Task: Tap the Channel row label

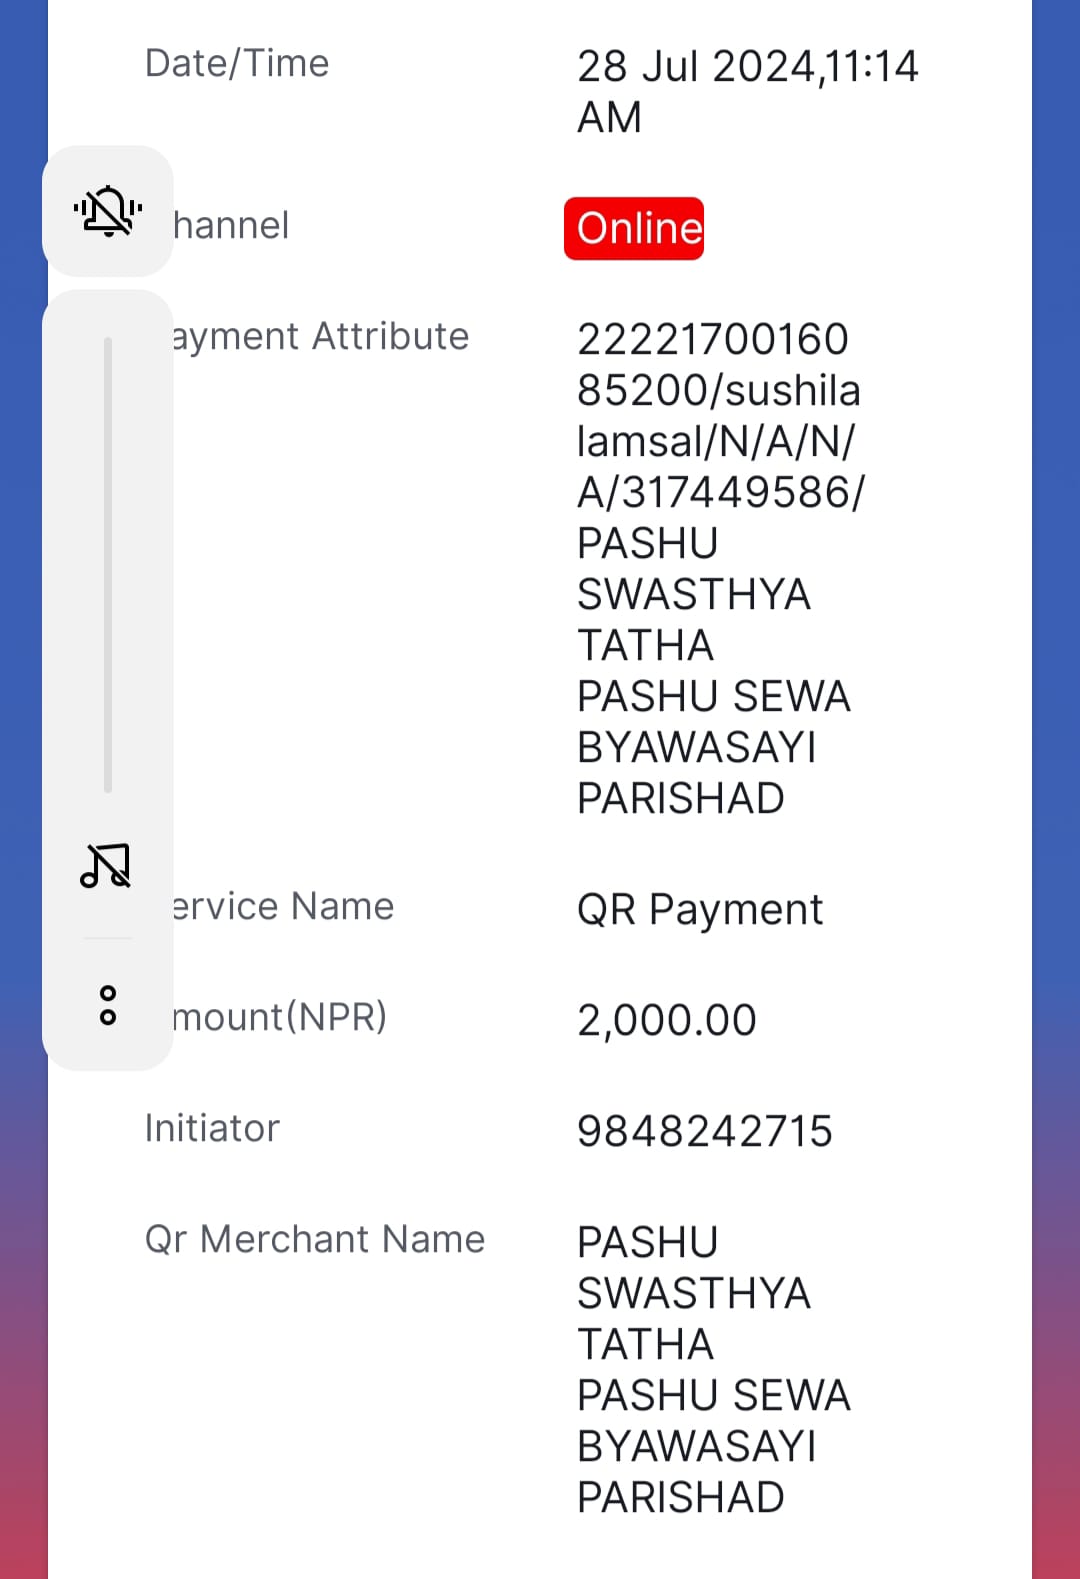Action: 231,225
